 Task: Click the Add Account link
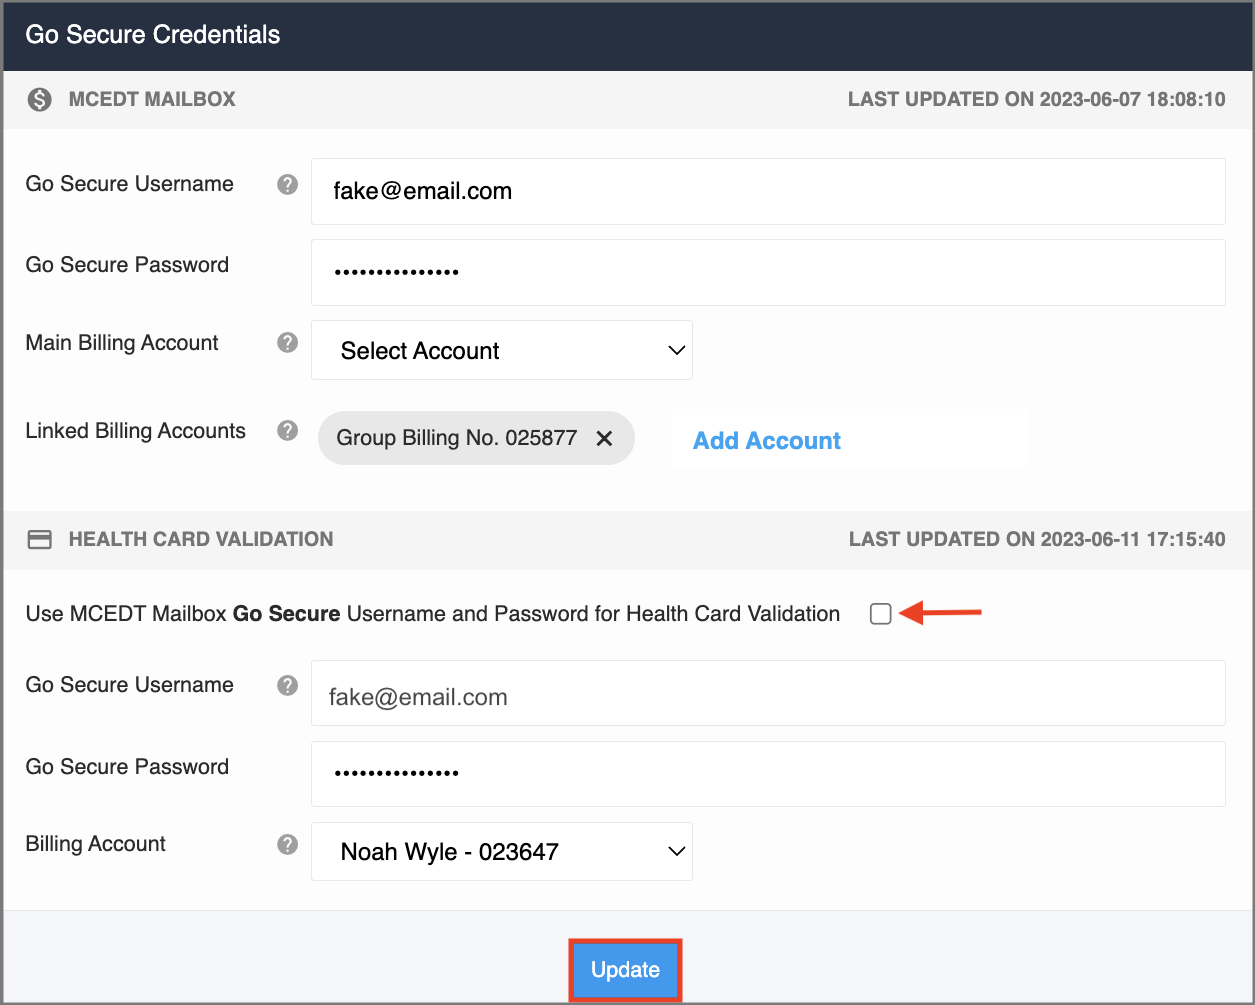[x=766, y=441]
